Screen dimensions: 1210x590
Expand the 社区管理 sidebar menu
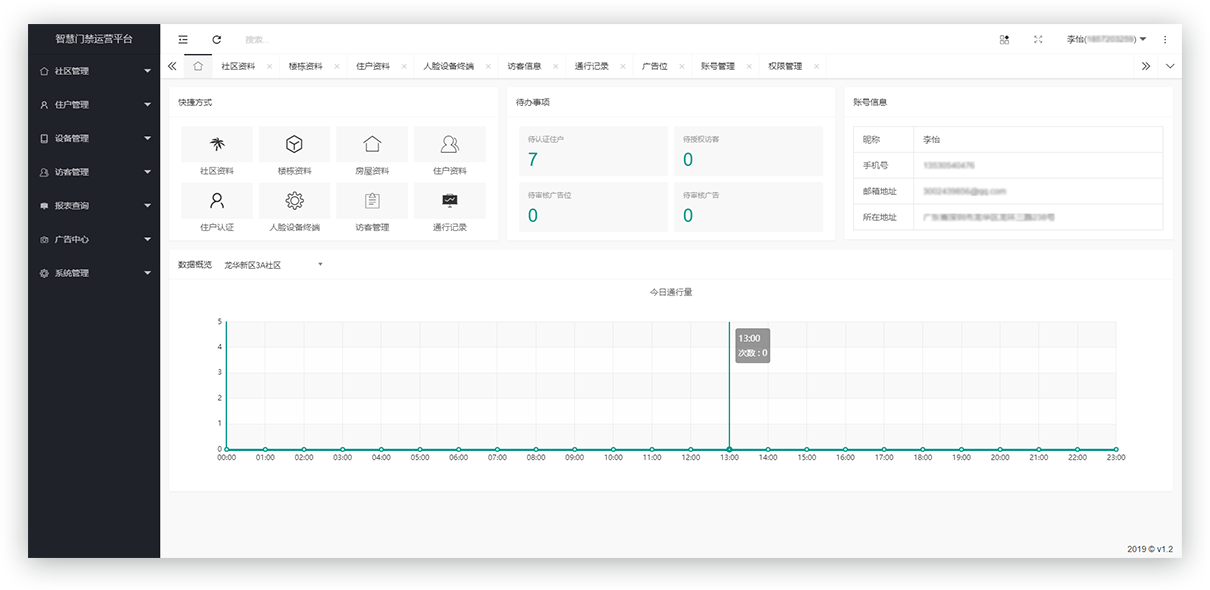pyautogui.click(x=94, y=71)
